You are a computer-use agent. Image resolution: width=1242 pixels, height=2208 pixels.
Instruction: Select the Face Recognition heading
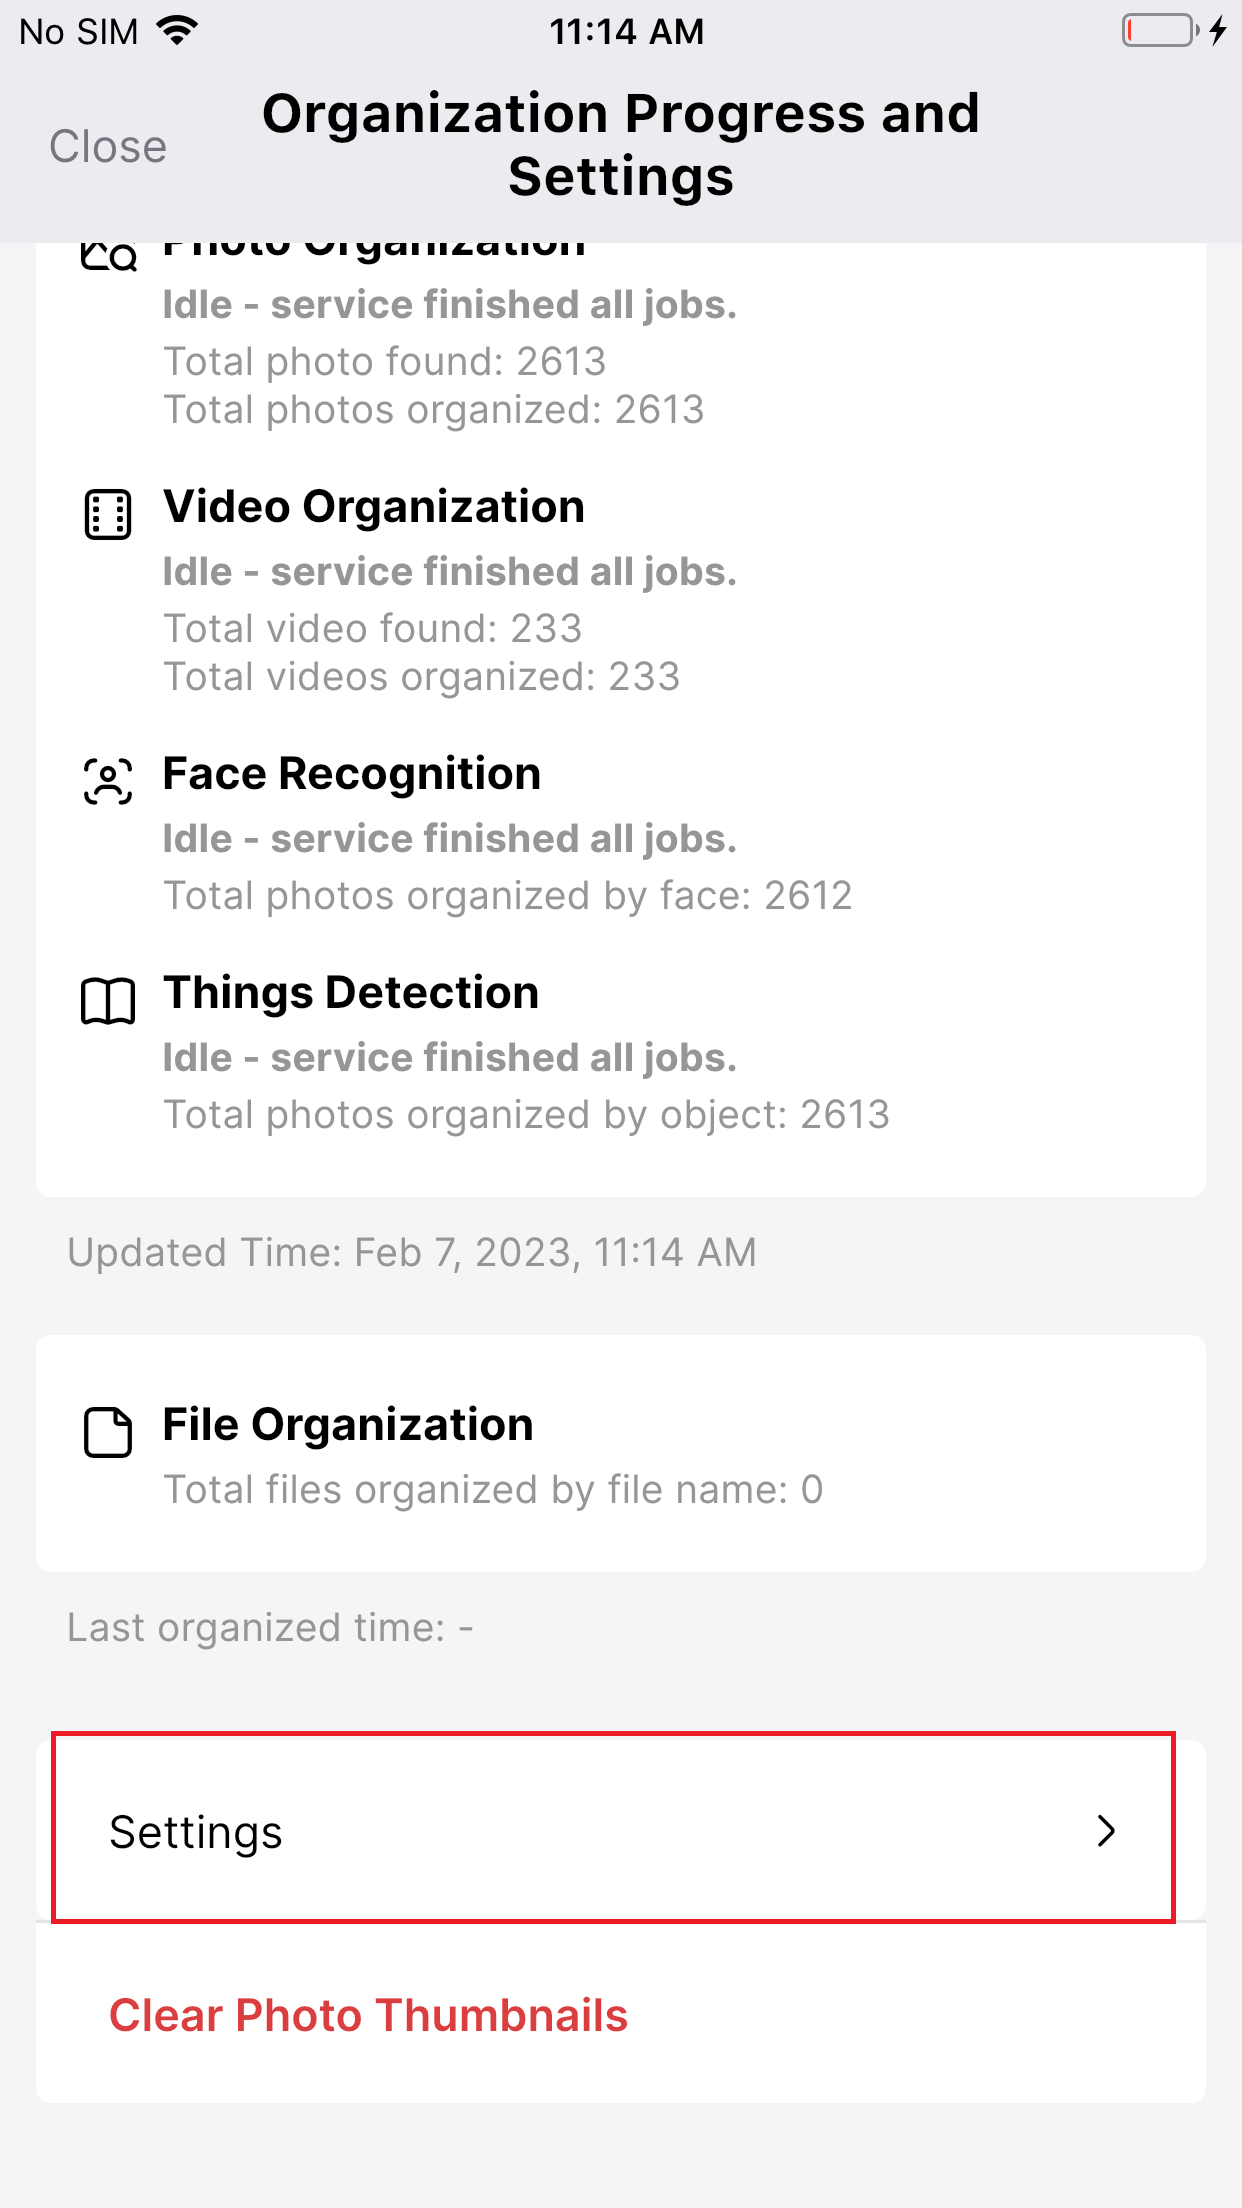tap(352, 774)
